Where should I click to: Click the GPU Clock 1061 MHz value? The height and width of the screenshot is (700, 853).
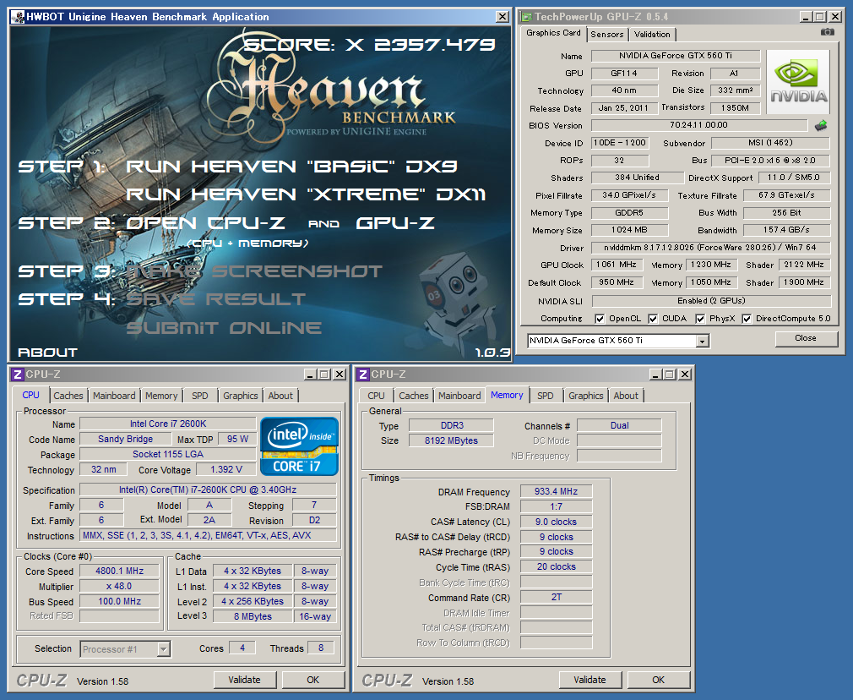coord(617,265)
